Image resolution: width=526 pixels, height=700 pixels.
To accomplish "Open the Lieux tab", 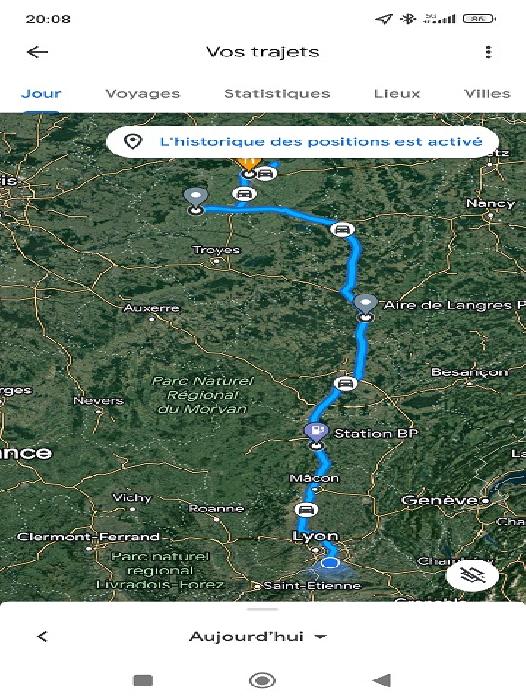I will coord(397,94).
